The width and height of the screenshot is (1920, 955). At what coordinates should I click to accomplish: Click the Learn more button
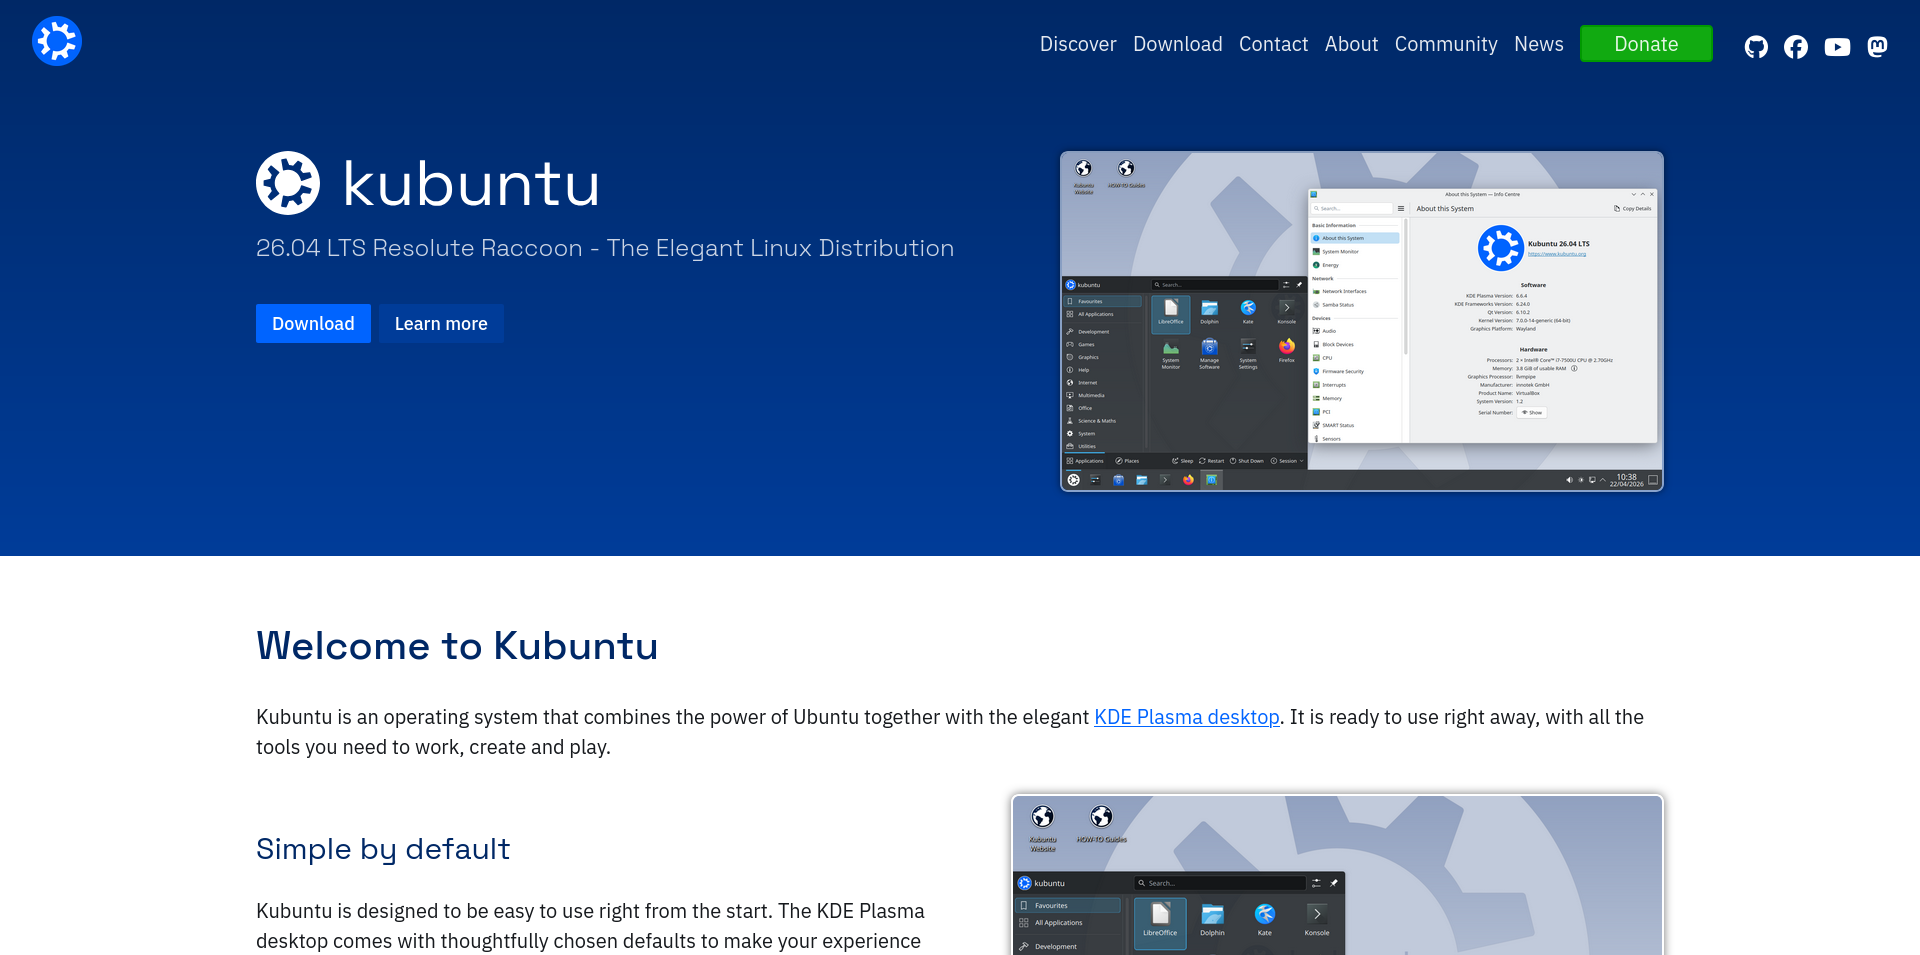click(x=441, y=323)
